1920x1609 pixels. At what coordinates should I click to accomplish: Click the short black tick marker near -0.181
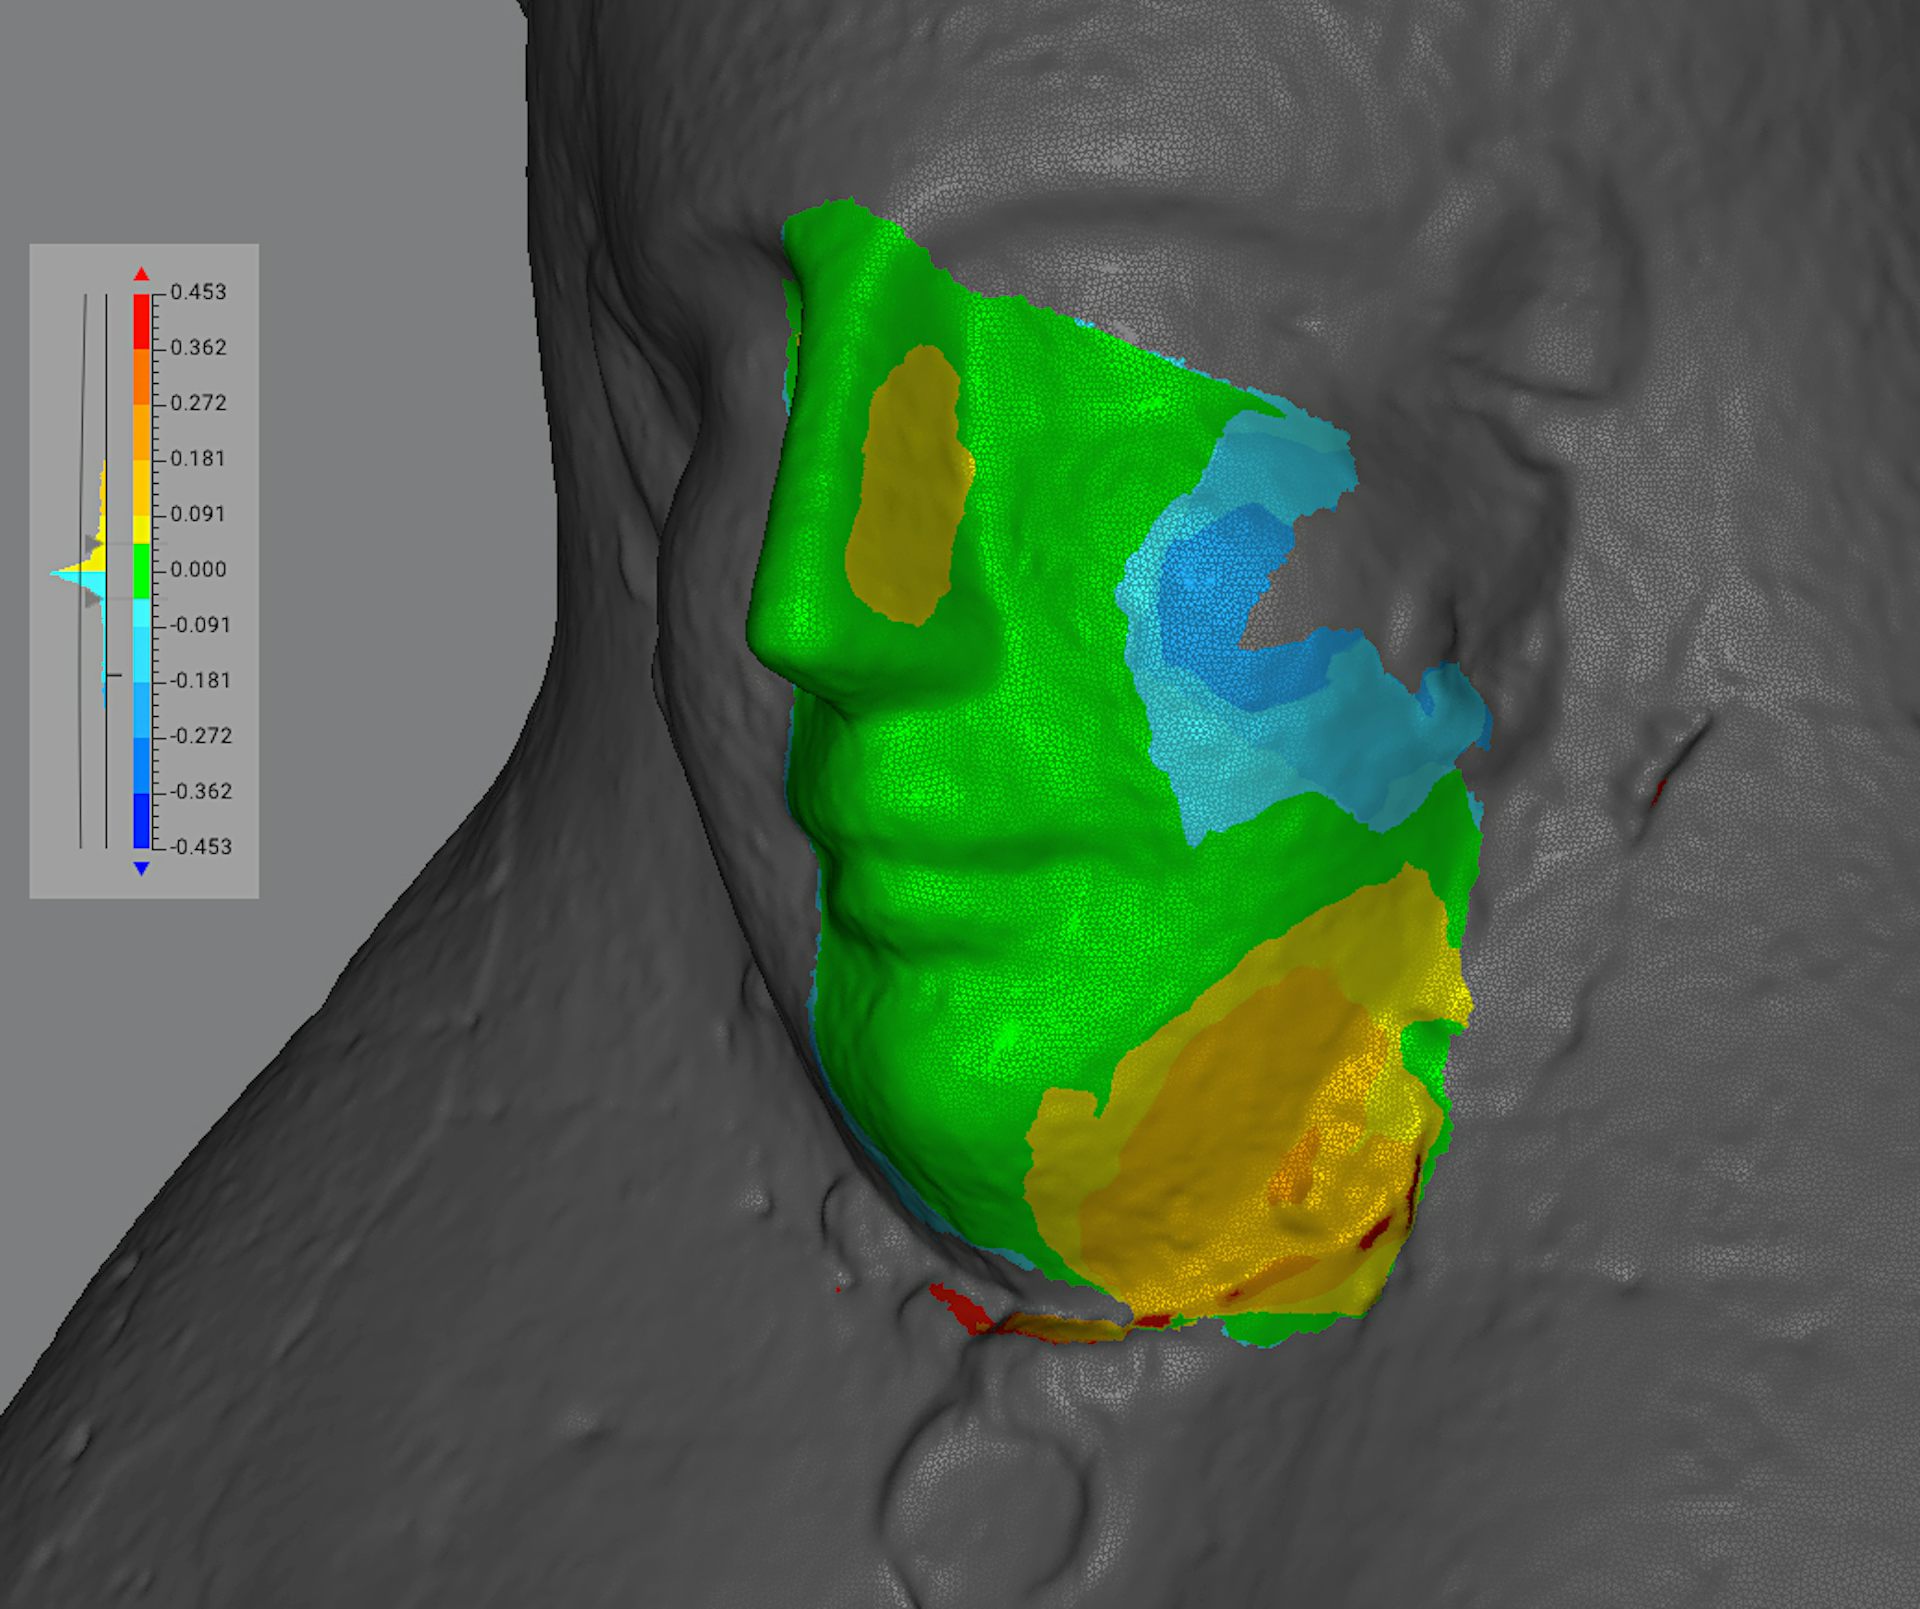[113, 676]
